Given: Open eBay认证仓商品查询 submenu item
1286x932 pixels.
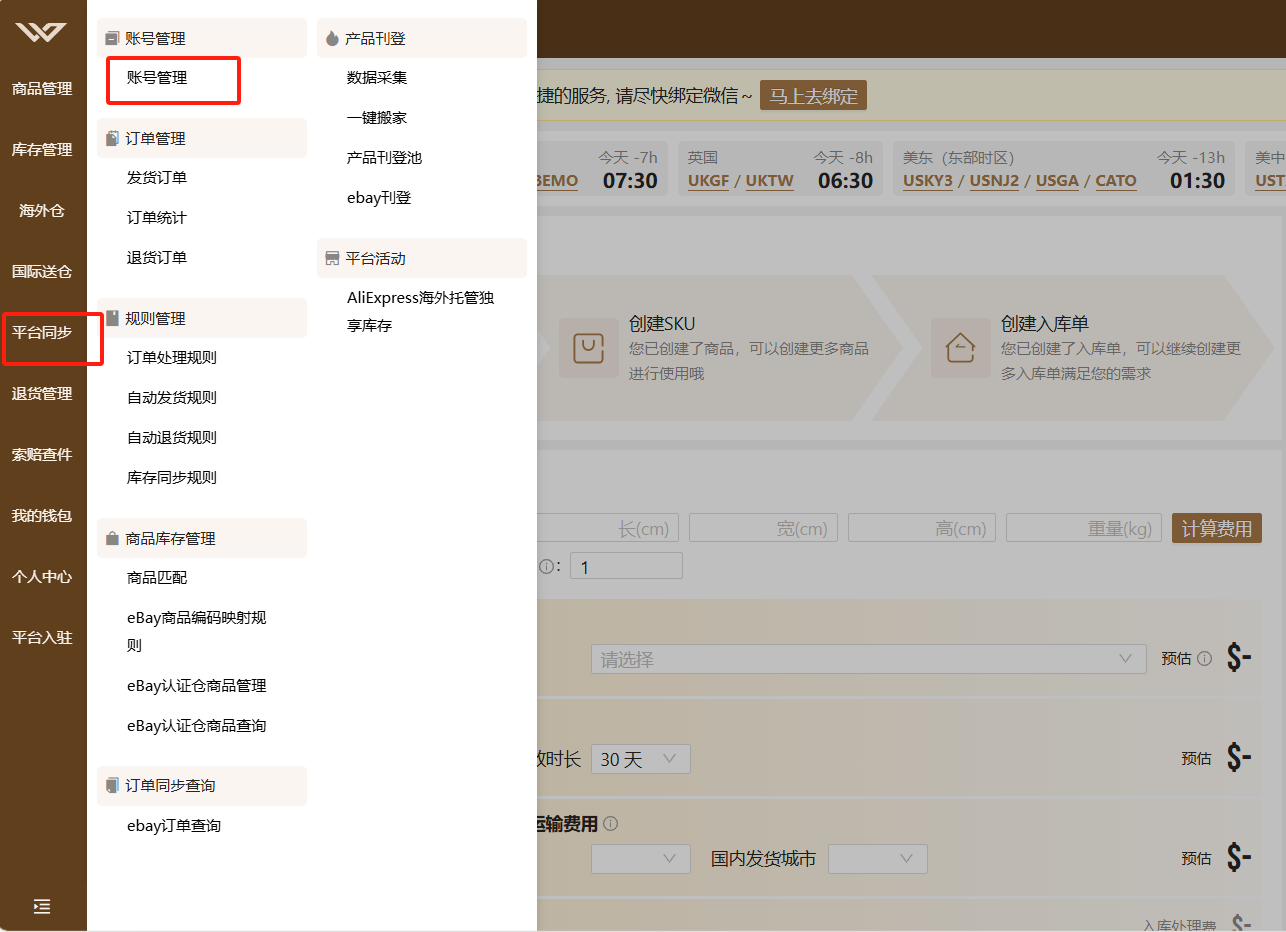Looking at the screenshot, I should [197, 726].
